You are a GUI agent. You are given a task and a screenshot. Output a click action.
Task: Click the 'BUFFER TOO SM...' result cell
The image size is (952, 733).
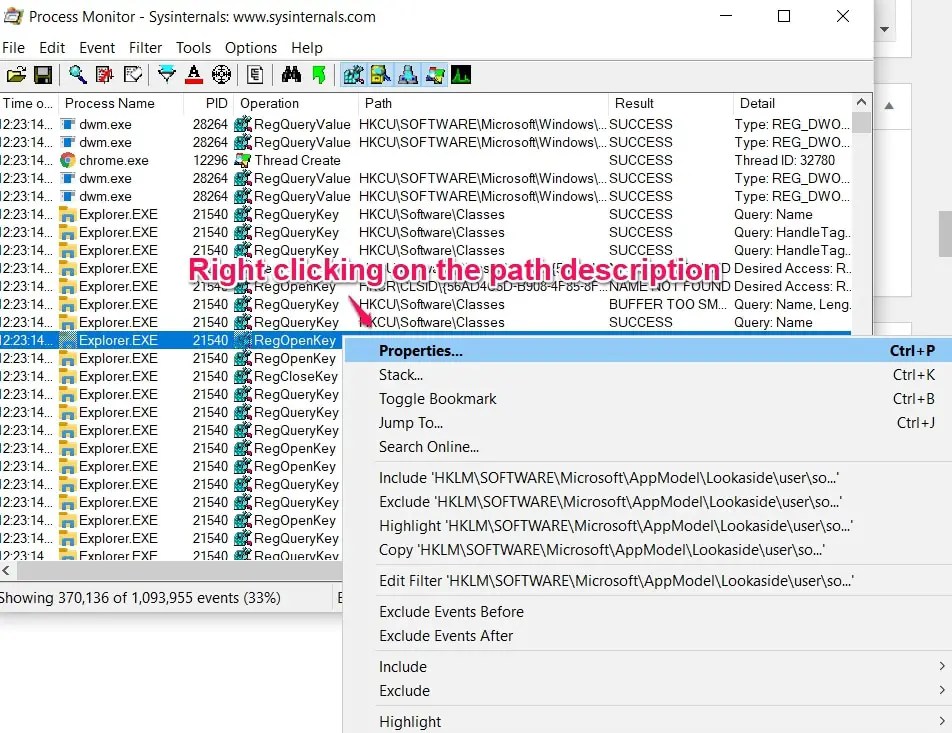click(x=668, y=304)
